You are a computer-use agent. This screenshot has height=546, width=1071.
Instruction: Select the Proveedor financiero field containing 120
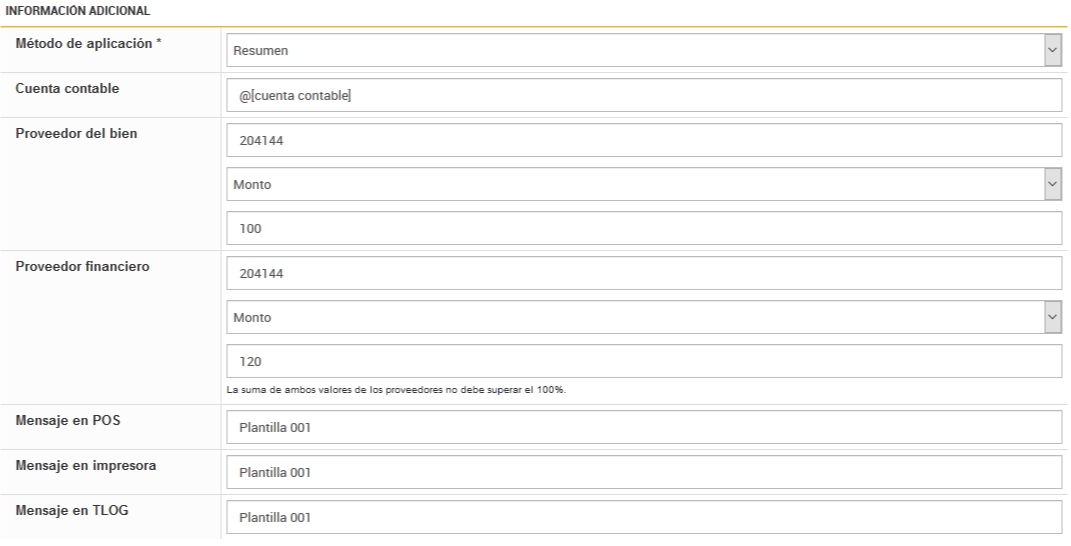pos(643,361)
